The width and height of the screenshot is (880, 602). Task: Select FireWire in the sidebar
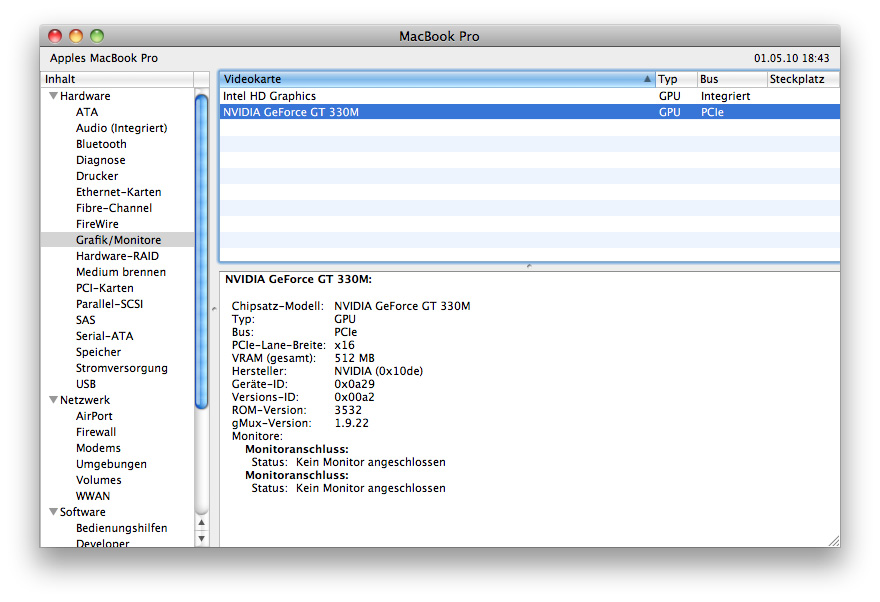pos(97,224)
